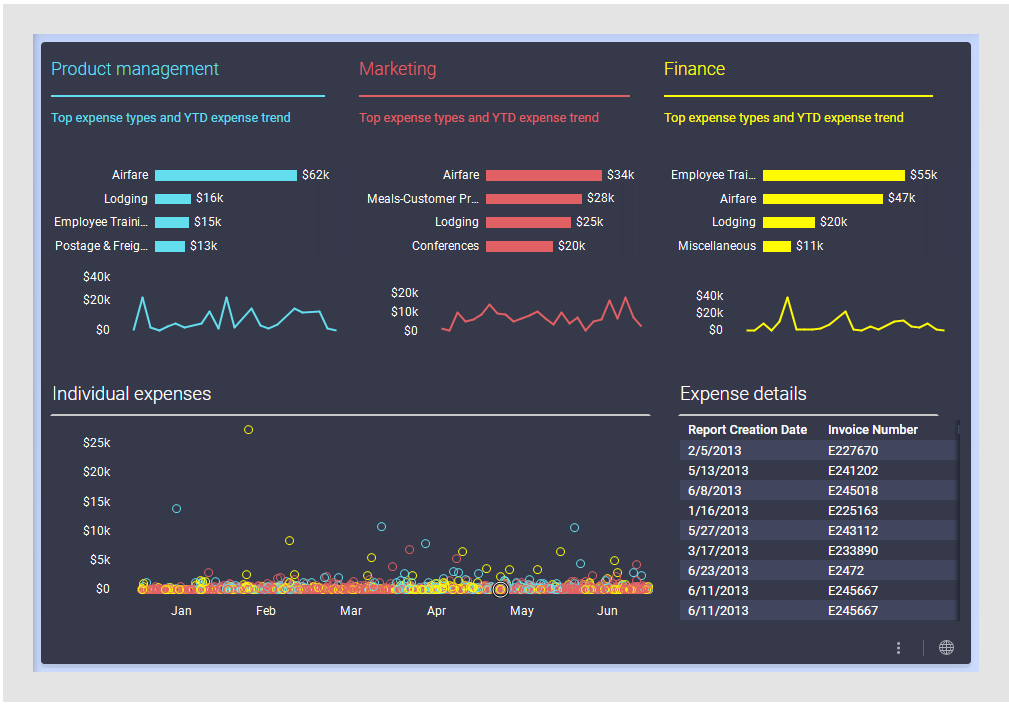Click the Finance section title
Viewport: 1009px width, 704px height.
(x=694, y=69)
